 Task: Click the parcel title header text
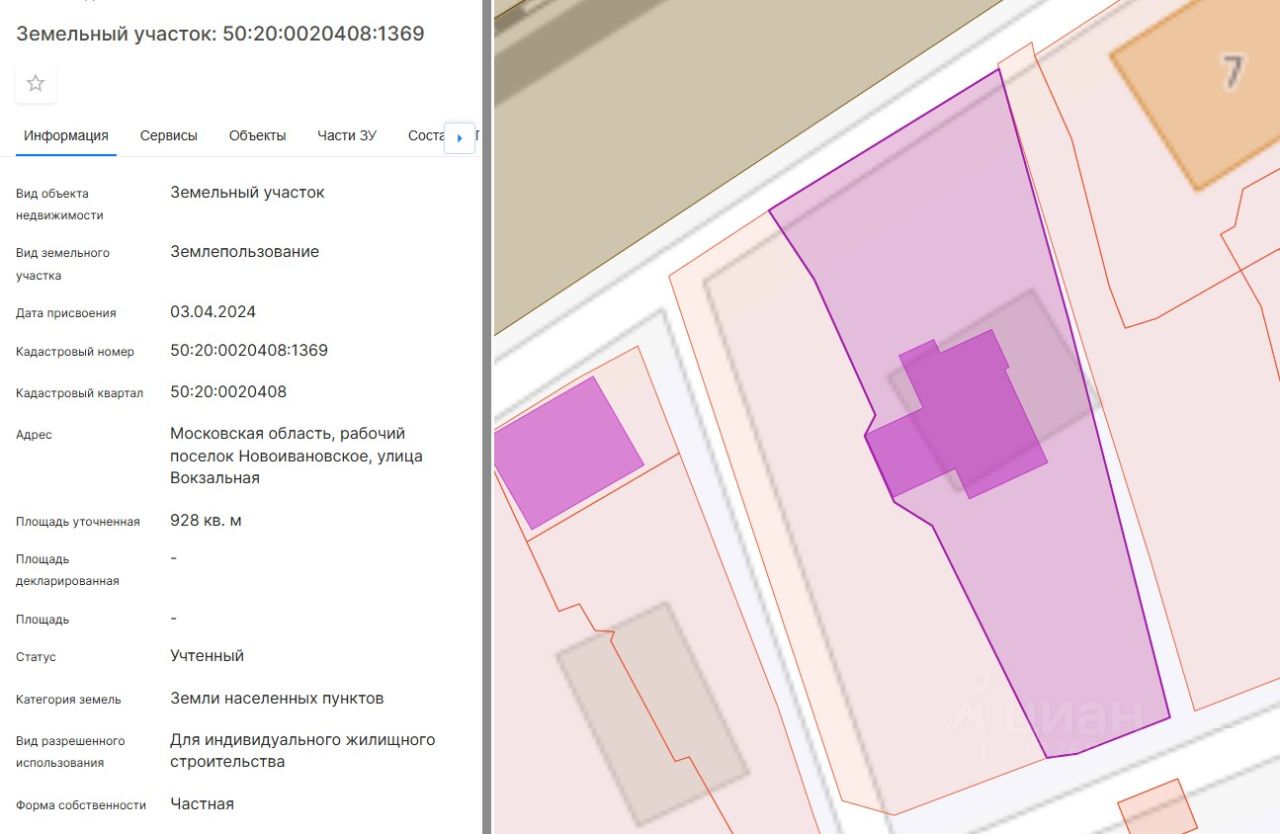220,34
